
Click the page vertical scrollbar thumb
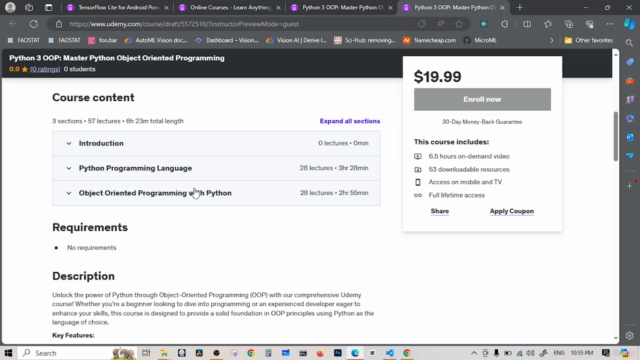point(616,136)
